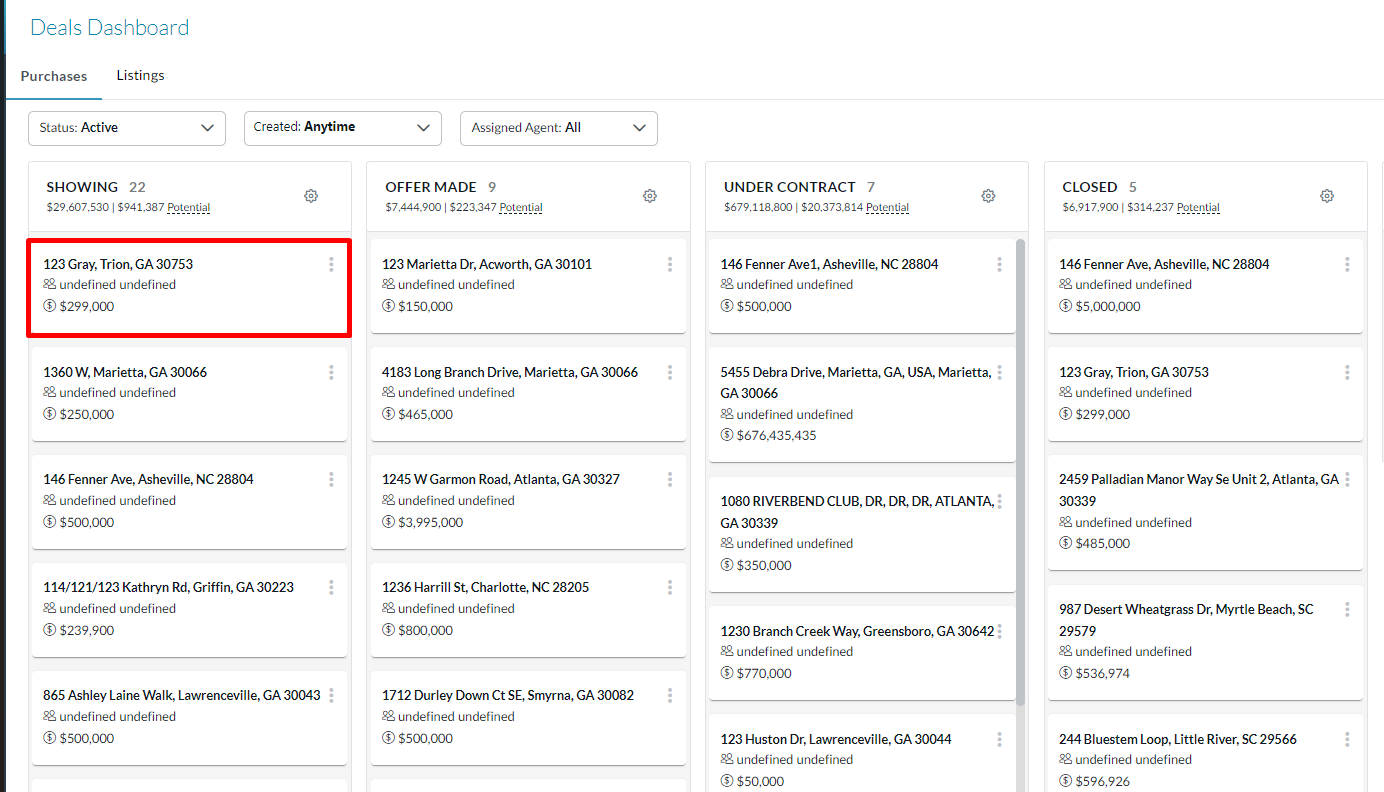Image resolution: width=1384 pixels, height=792 pixels.
Task: Open kebab menu for 865 Ashley Laine Walk card
Action: coord(331,695)
